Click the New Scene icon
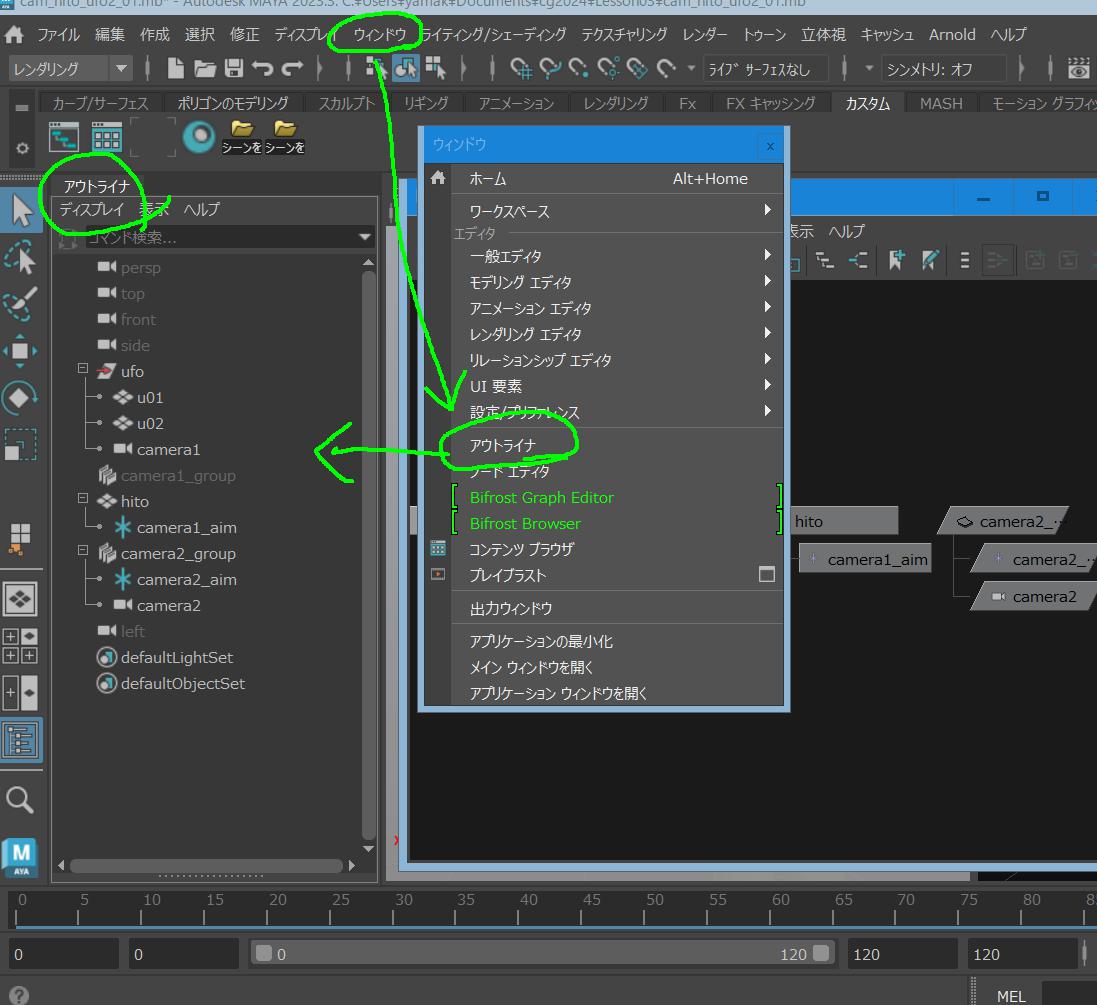 coord(176,69)
